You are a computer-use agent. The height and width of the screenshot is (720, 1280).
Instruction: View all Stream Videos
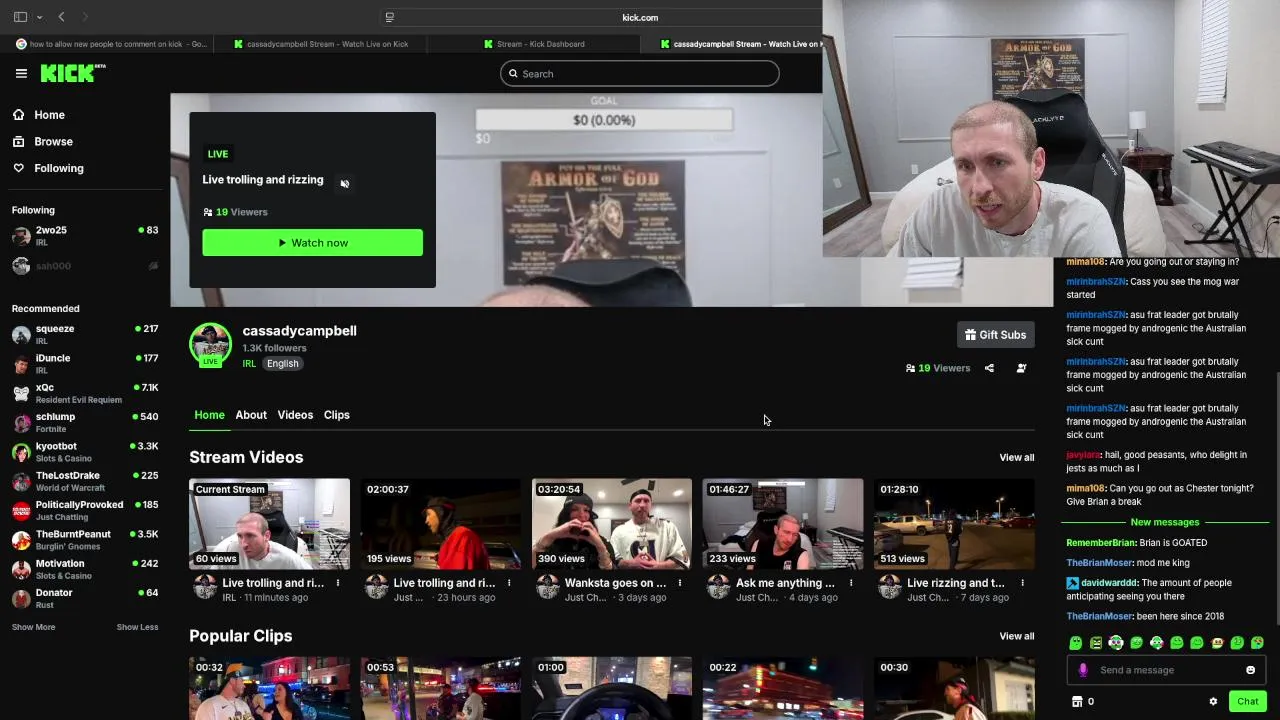(x=1016, y=457)
